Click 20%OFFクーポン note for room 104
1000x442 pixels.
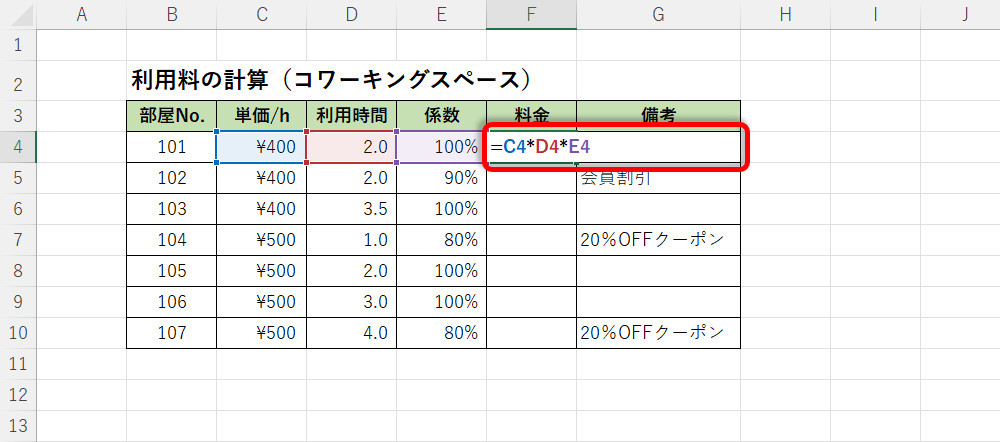[x=658, y=240]
